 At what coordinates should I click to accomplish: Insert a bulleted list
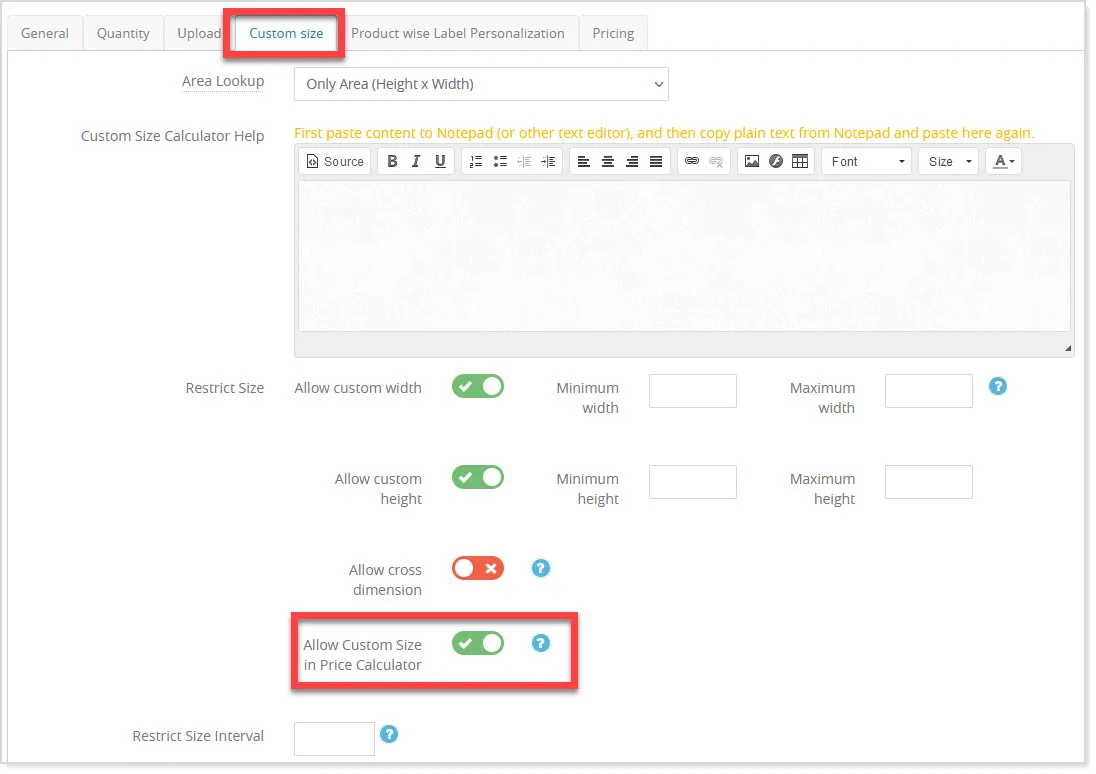point(500,162)
